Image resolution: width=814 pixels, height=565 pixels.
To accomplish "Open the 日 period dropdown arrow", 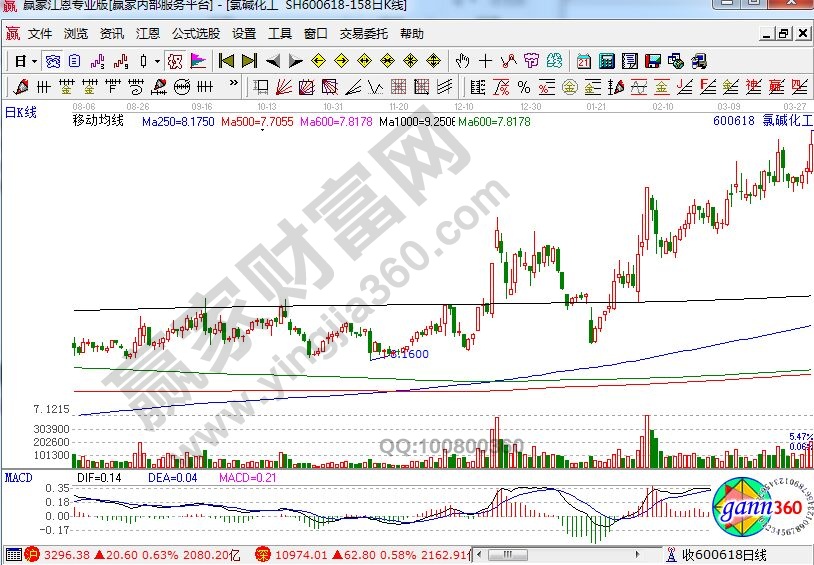I will (x=33, y=61).
